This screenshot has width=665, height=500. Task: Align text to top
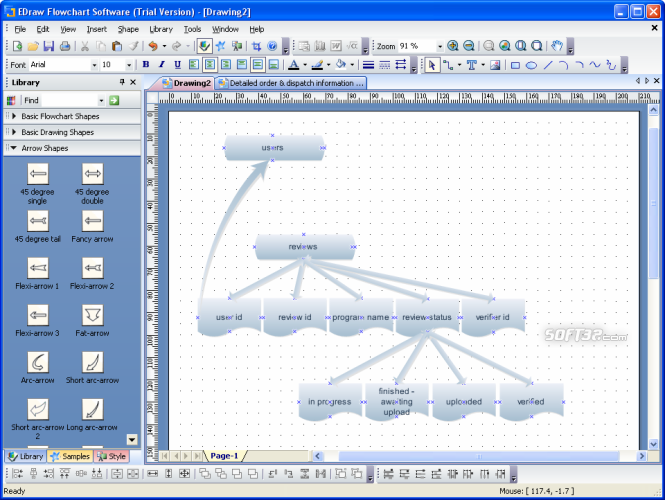click(x=242, y=65)
